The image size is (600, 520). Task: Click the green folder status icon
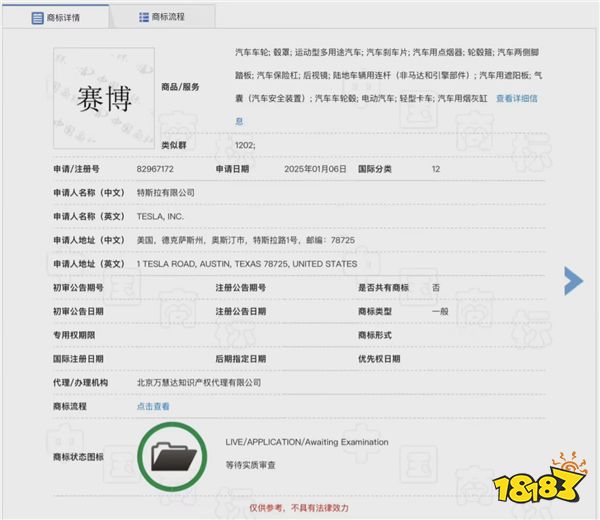click(173, 457)
